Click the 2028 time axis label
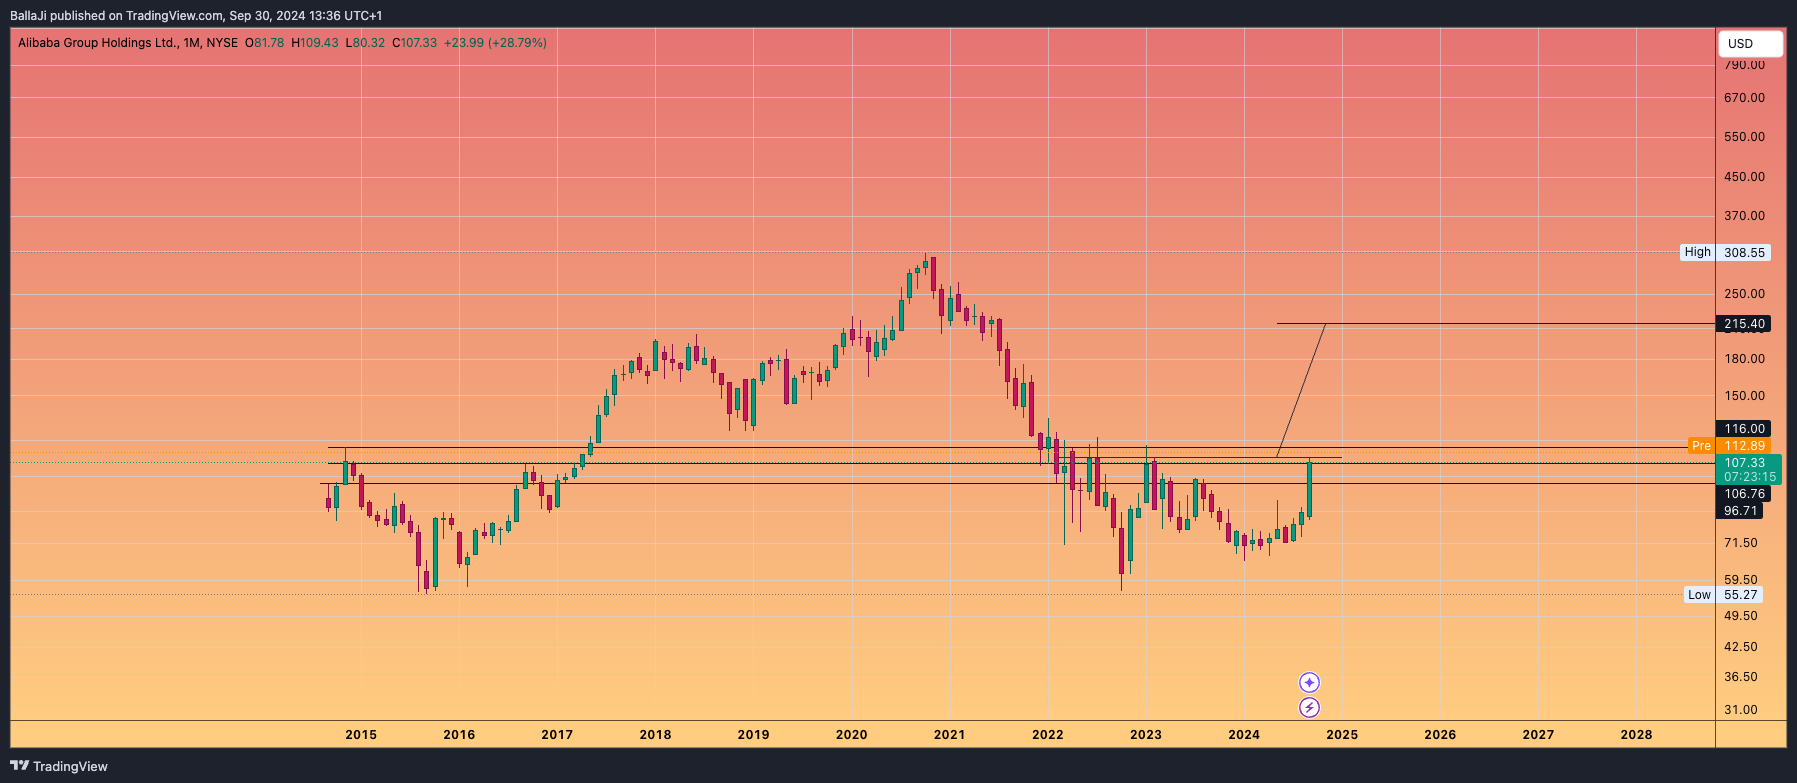This screenshot has height=783, width=1797. (x=1635, y=735)
